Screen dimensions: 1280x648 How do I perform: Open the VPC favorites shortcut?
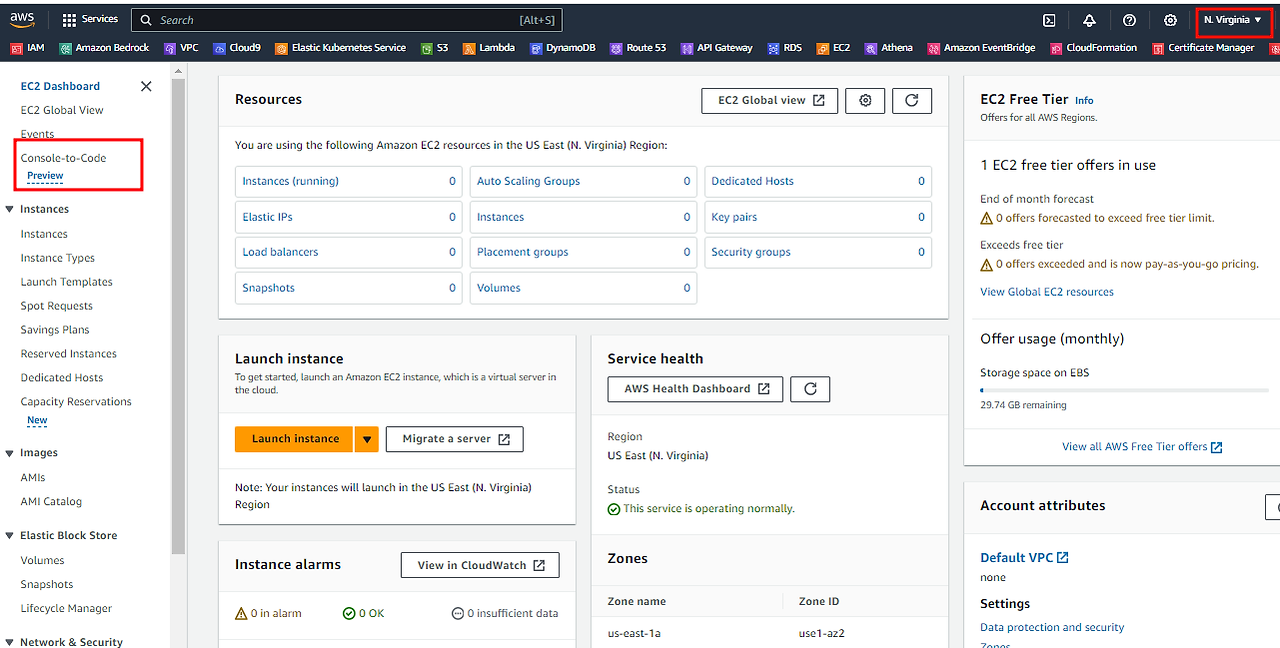click(181, 48)
